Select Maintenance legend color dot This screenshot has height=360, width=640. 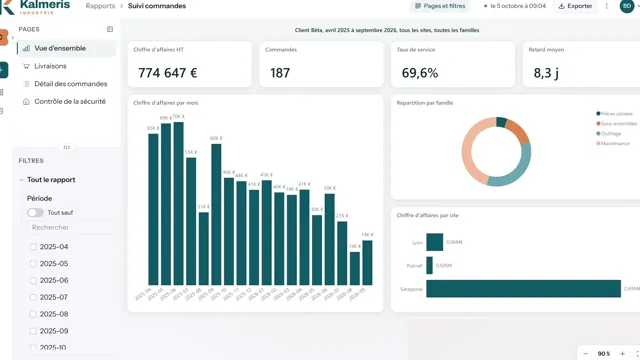coord(598,143)
